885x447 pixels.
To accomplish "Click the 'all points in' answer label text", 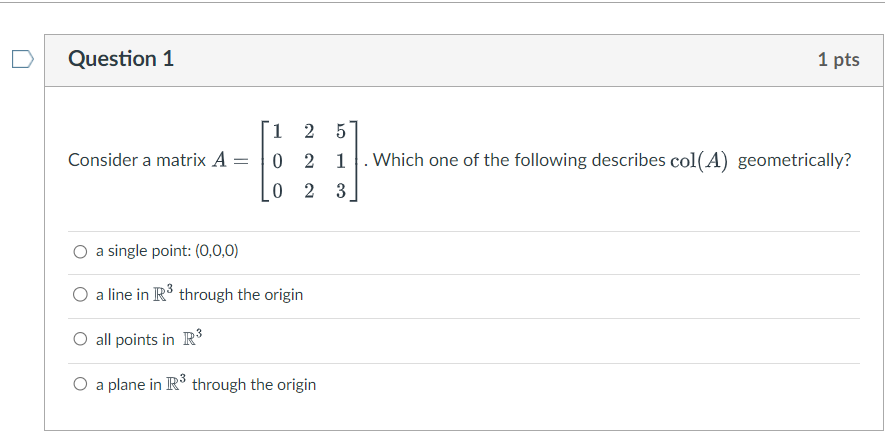I will click(135, 340).
